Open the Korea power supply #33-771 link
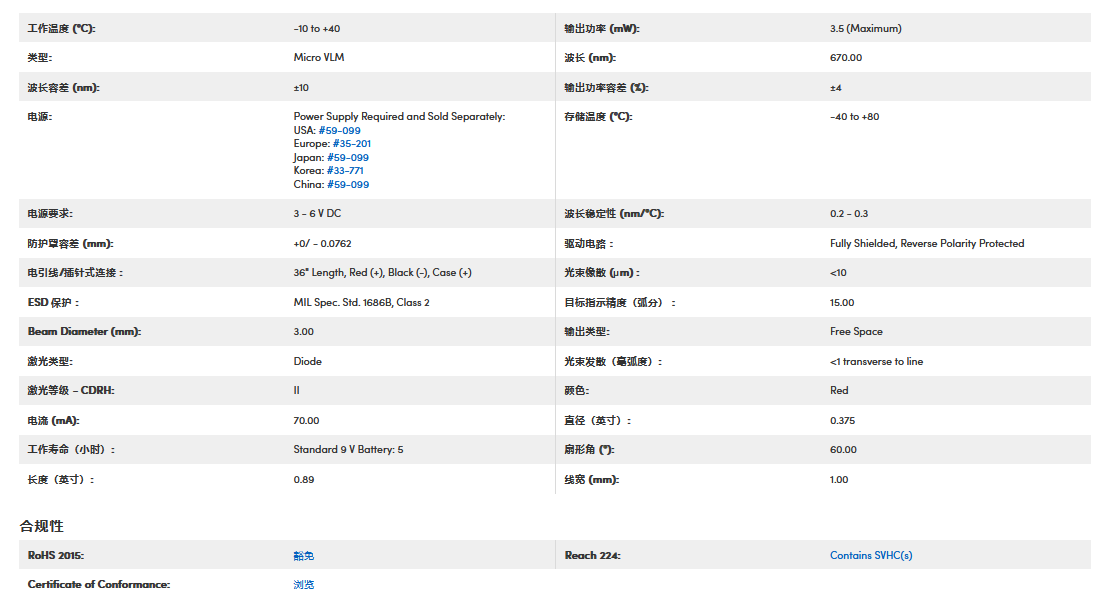The height and width of the screenshot is (615, 1098). point(345,171)
